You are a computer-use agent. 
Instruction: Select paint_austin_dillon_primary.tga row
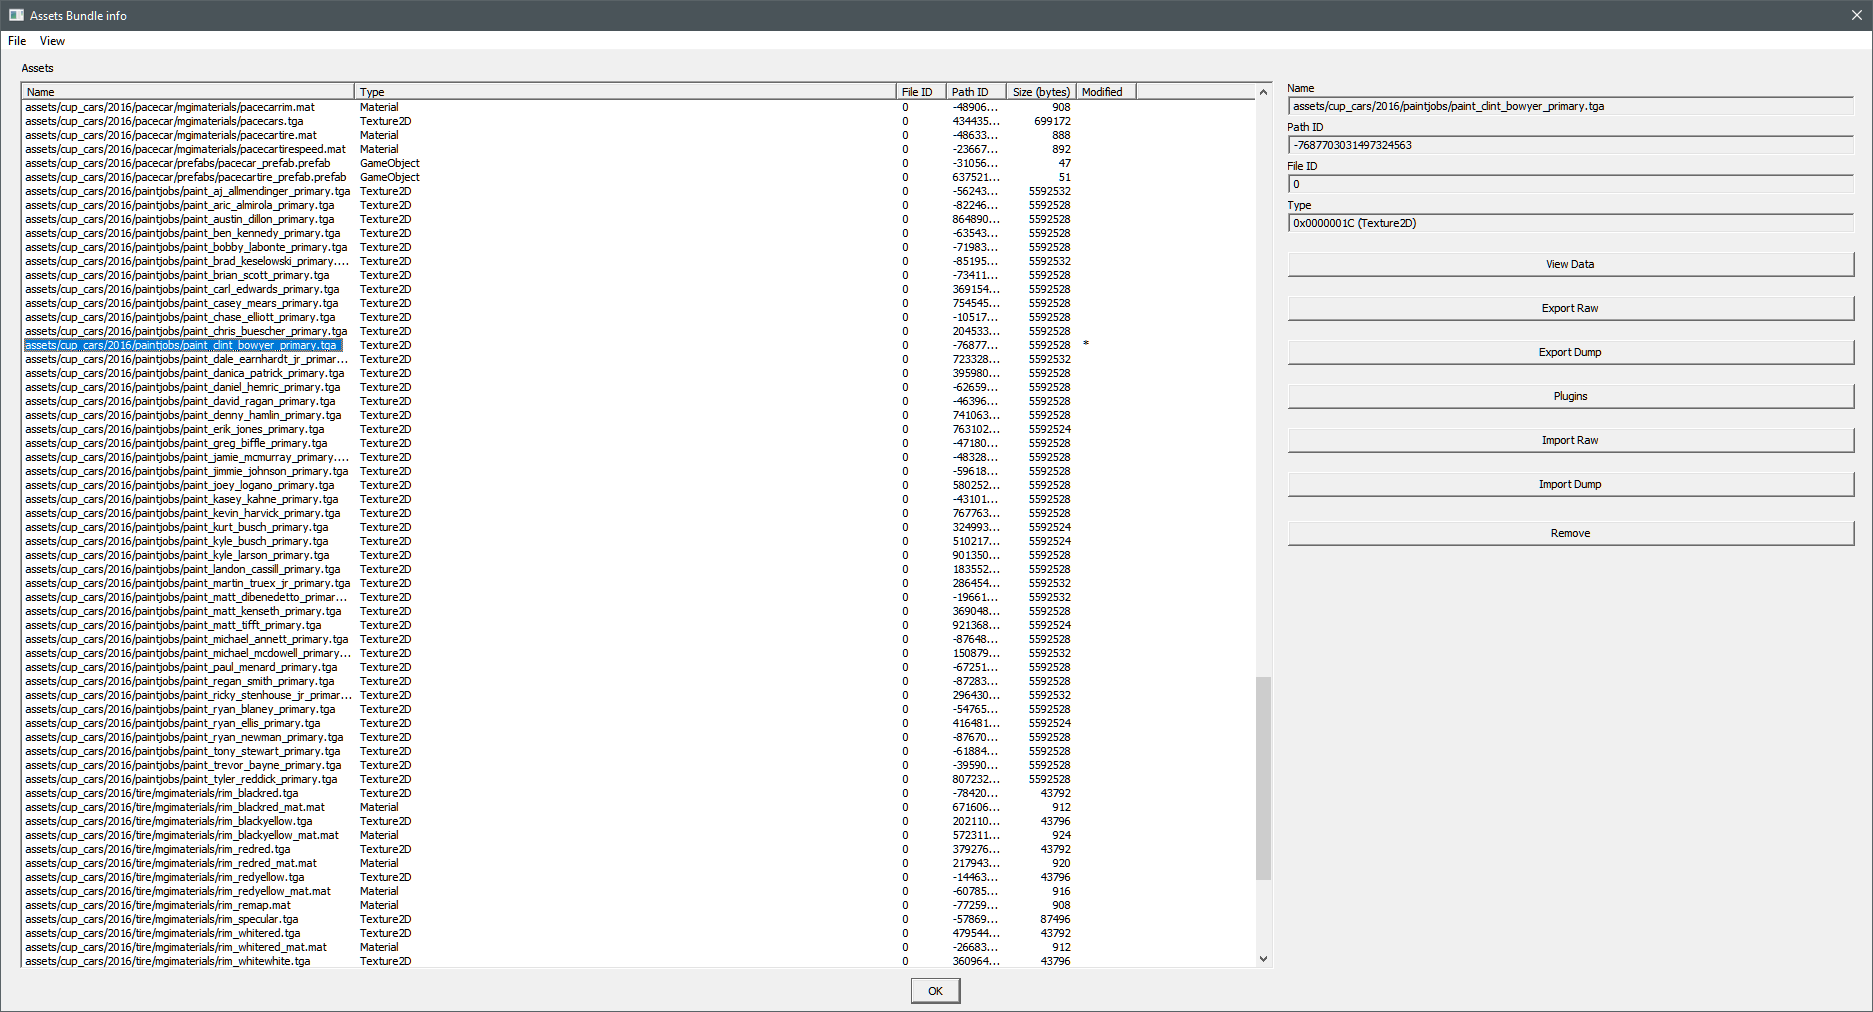point(638,219)
